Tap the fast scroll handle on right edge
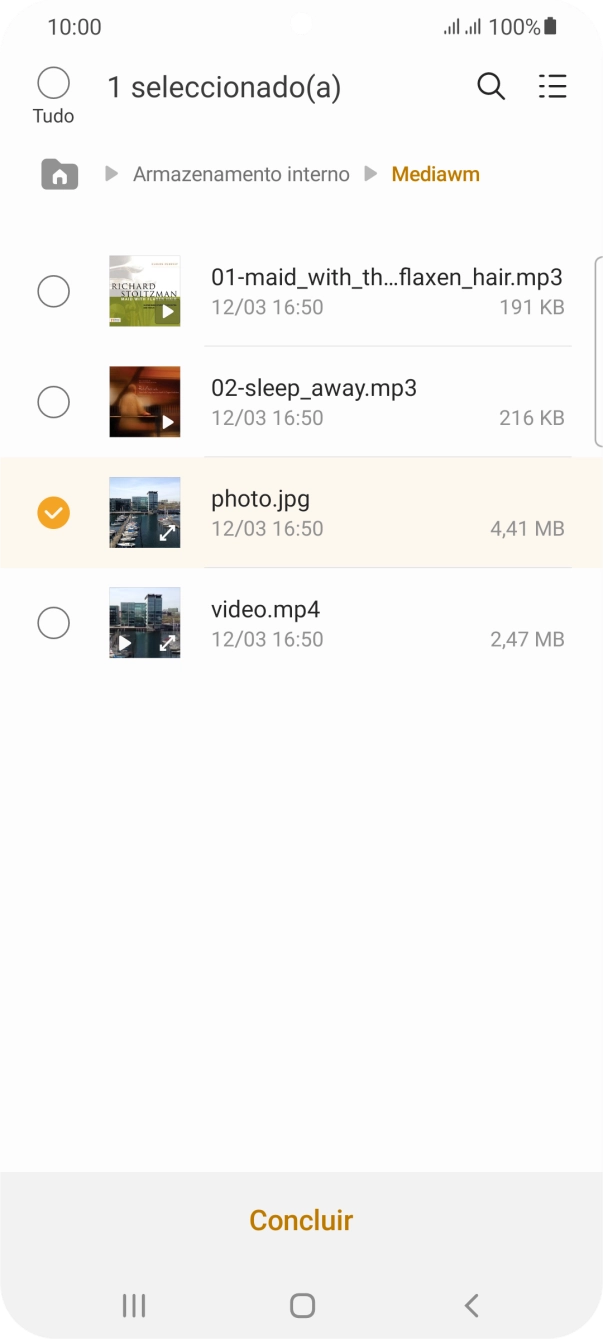Screen dimensions: 603x1342 pos(598,350)
